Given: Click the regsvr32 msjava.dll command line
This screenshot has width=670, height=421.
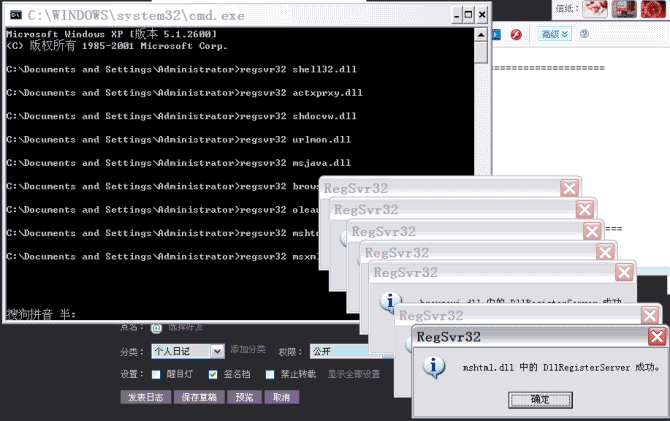Looking at the screenshot, I should pyautogui.click(x=179, y=163).
